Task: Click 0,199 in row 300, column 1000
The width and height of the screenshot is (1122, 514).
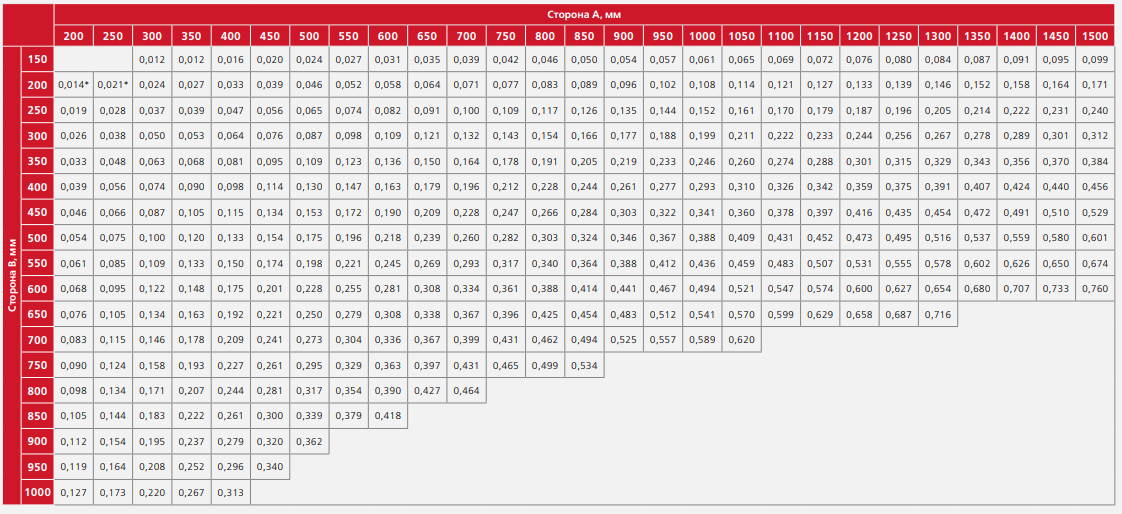Action: [x=702, y=136]
